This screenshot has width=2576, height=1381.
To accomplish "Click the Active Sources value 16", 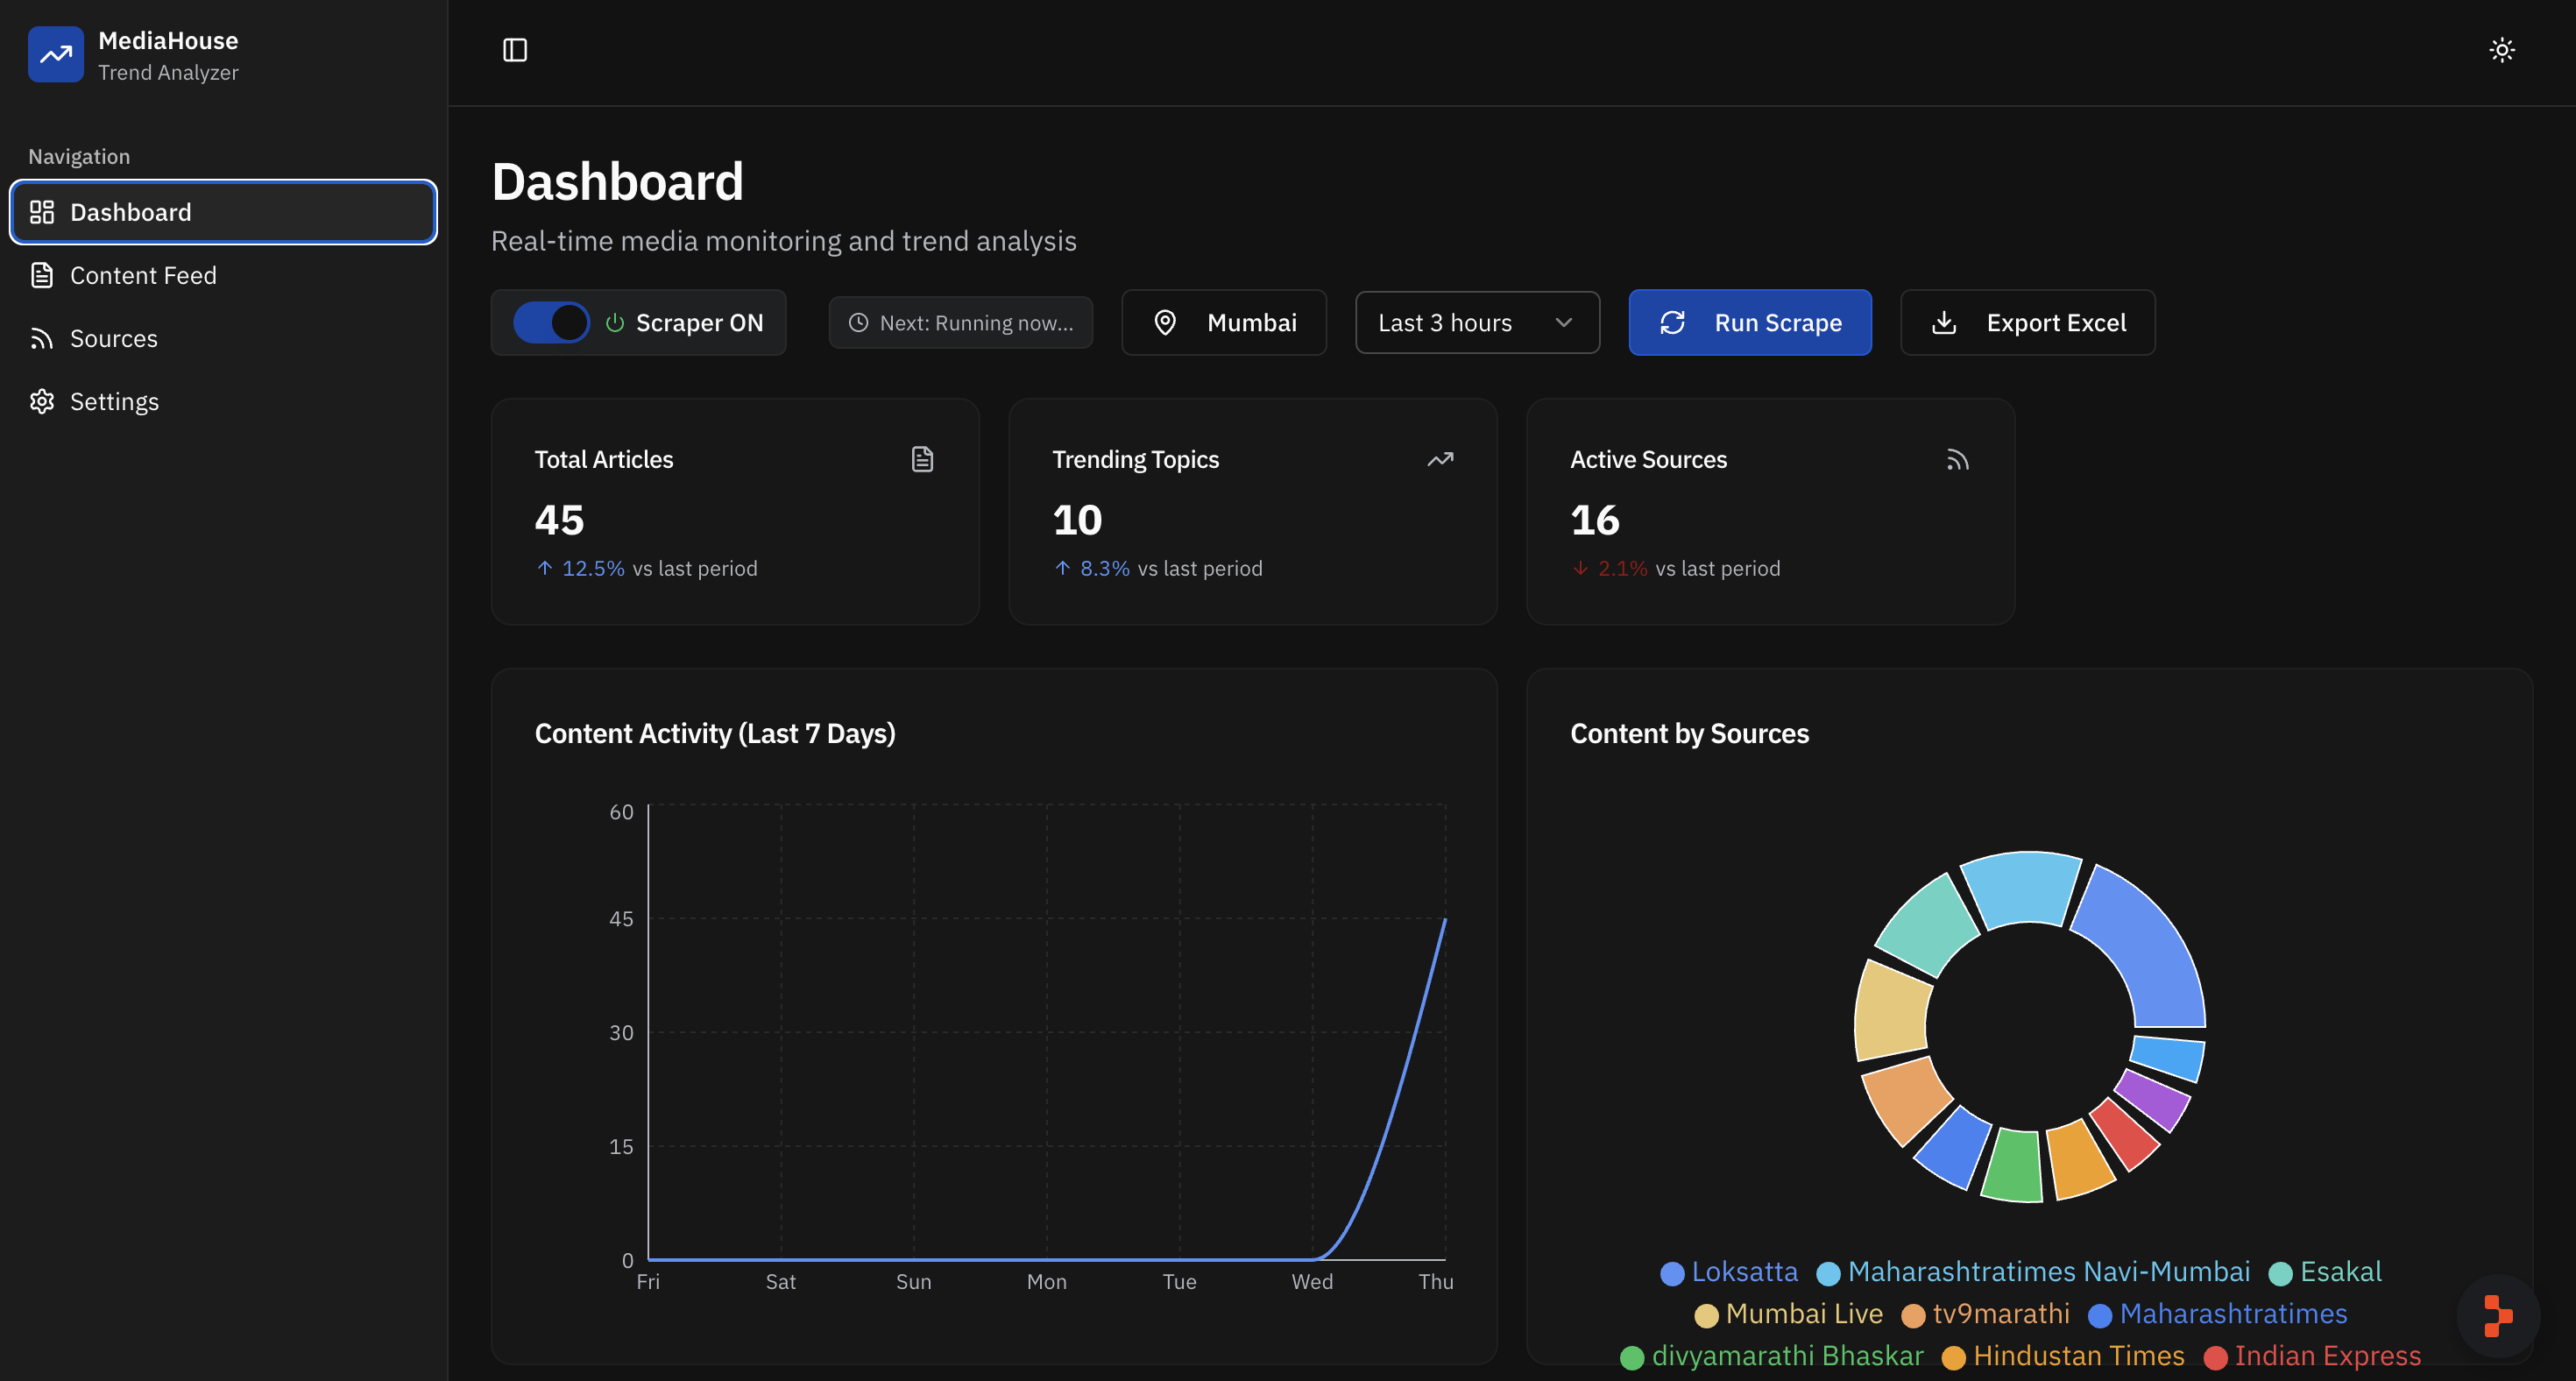I will [x=1595, y=520].
